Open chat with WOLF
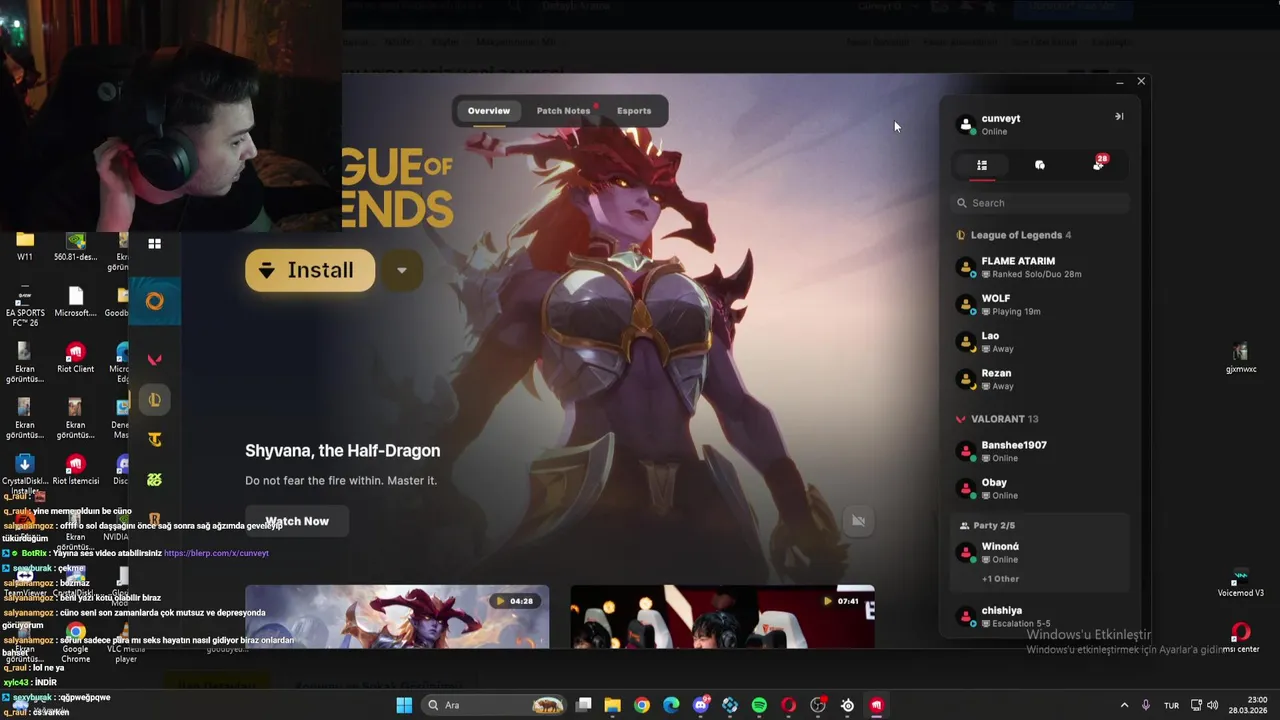 pyautogui.click(x=1040, y=304)
